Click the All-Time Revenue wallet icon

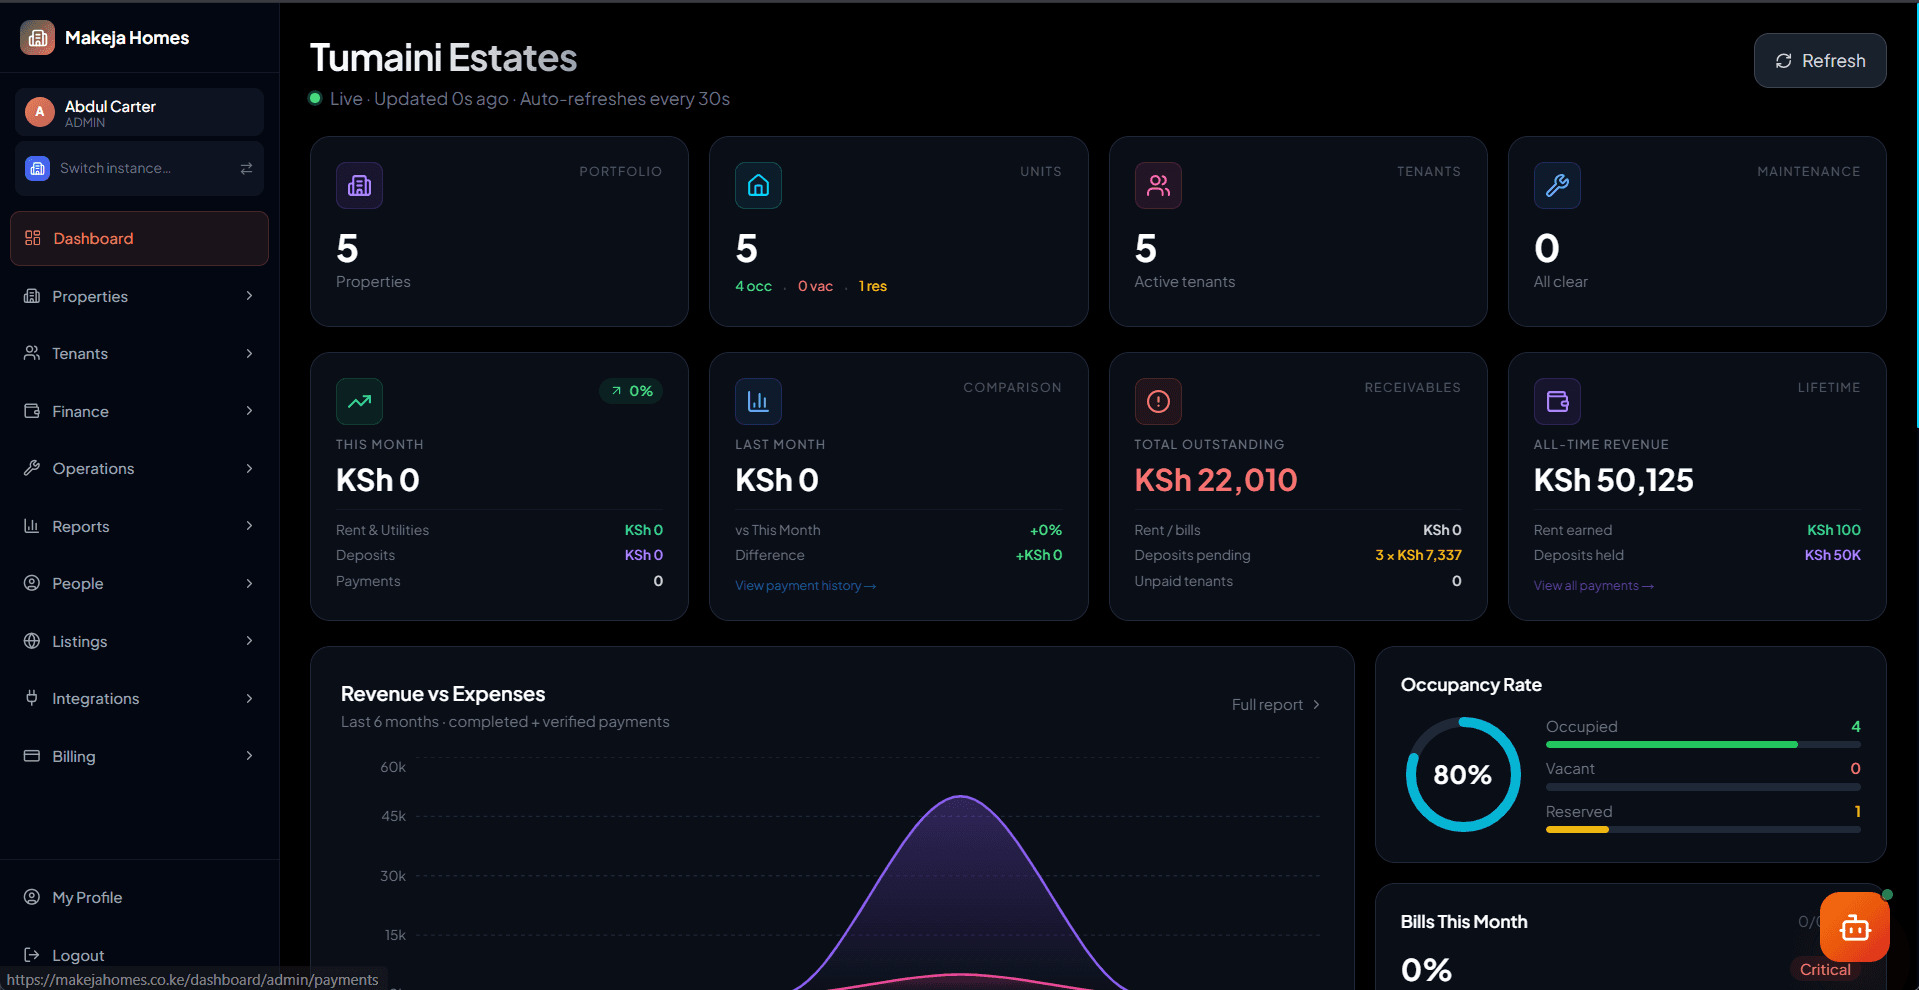[x=1557, y=401]
